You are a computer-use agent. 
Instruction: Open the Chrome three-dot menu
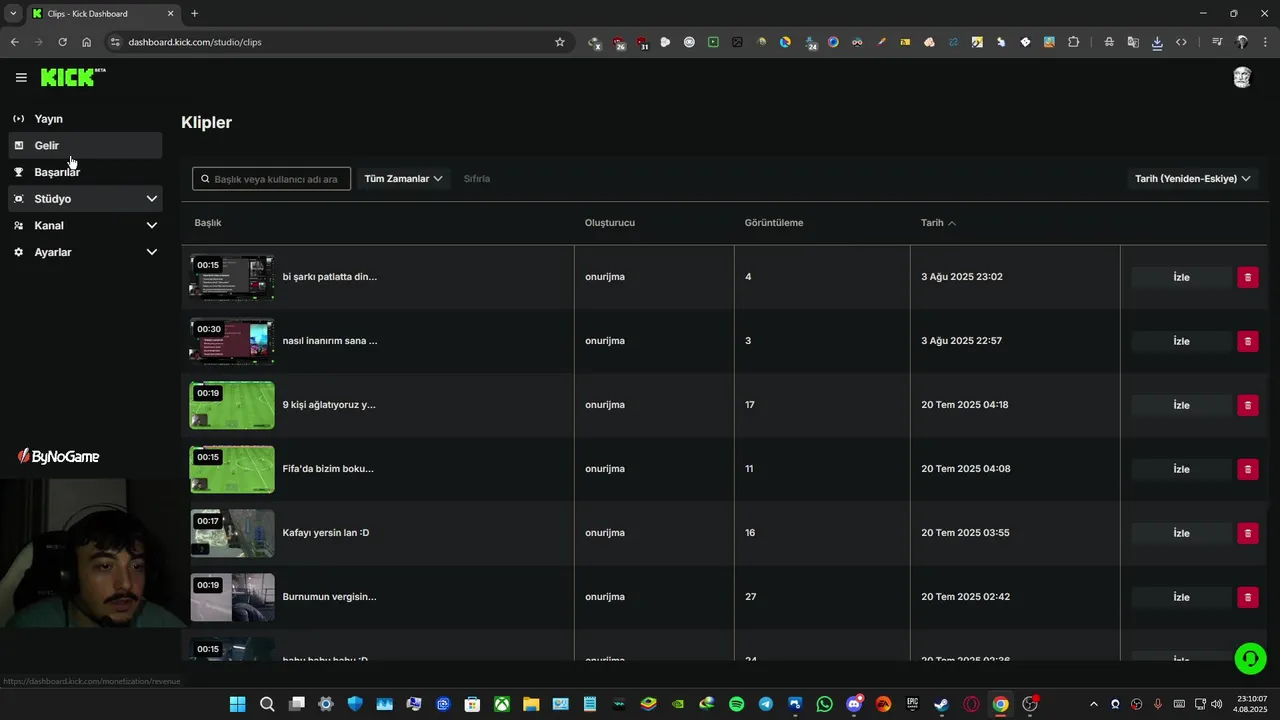(1265, 42)
